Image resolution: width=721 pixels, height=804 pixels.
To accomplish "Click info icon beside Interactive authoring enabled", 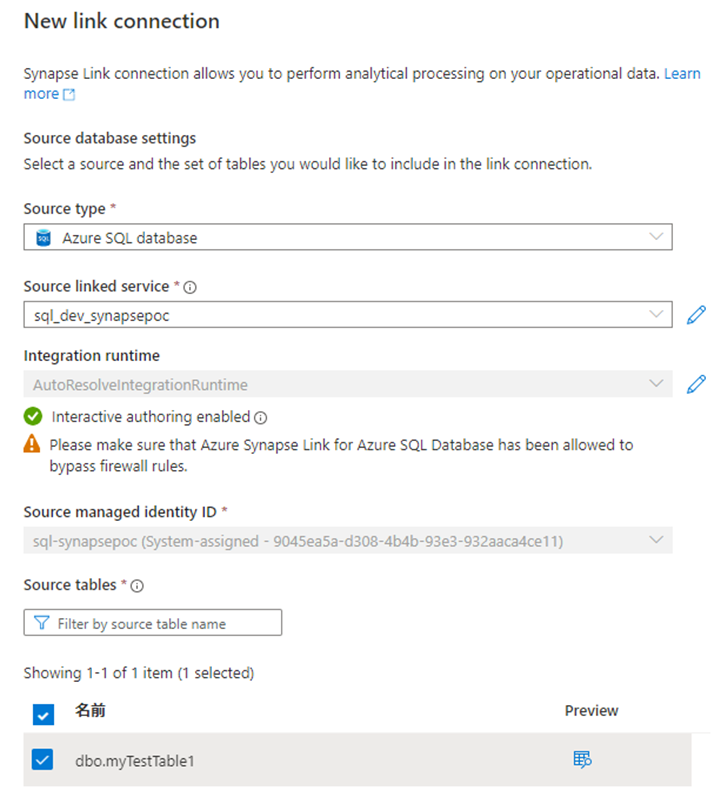I will click(260, 418).
